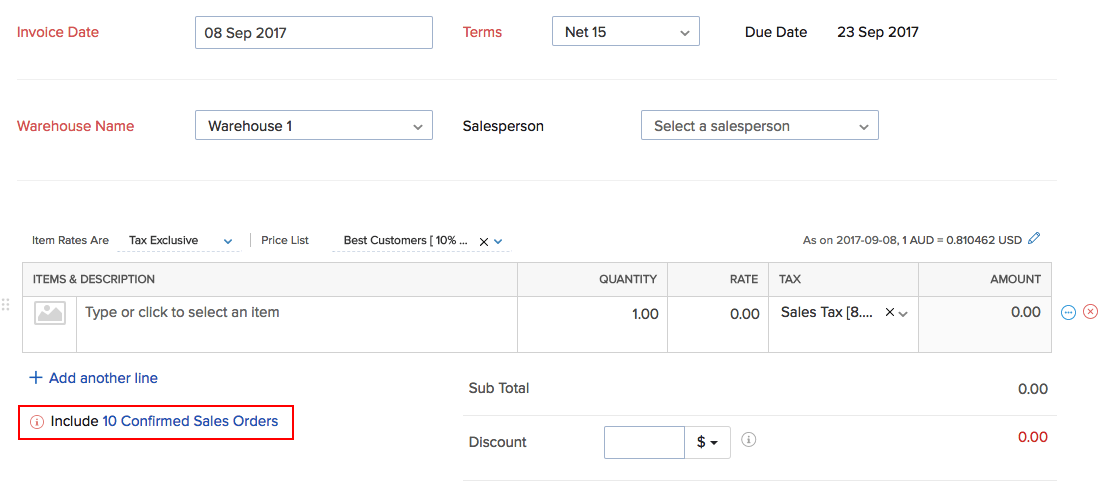Open the discount type $ dropdown
The height and width of the screenshot is (481, 1119).
pyautogui.click(x=707, y=442)
